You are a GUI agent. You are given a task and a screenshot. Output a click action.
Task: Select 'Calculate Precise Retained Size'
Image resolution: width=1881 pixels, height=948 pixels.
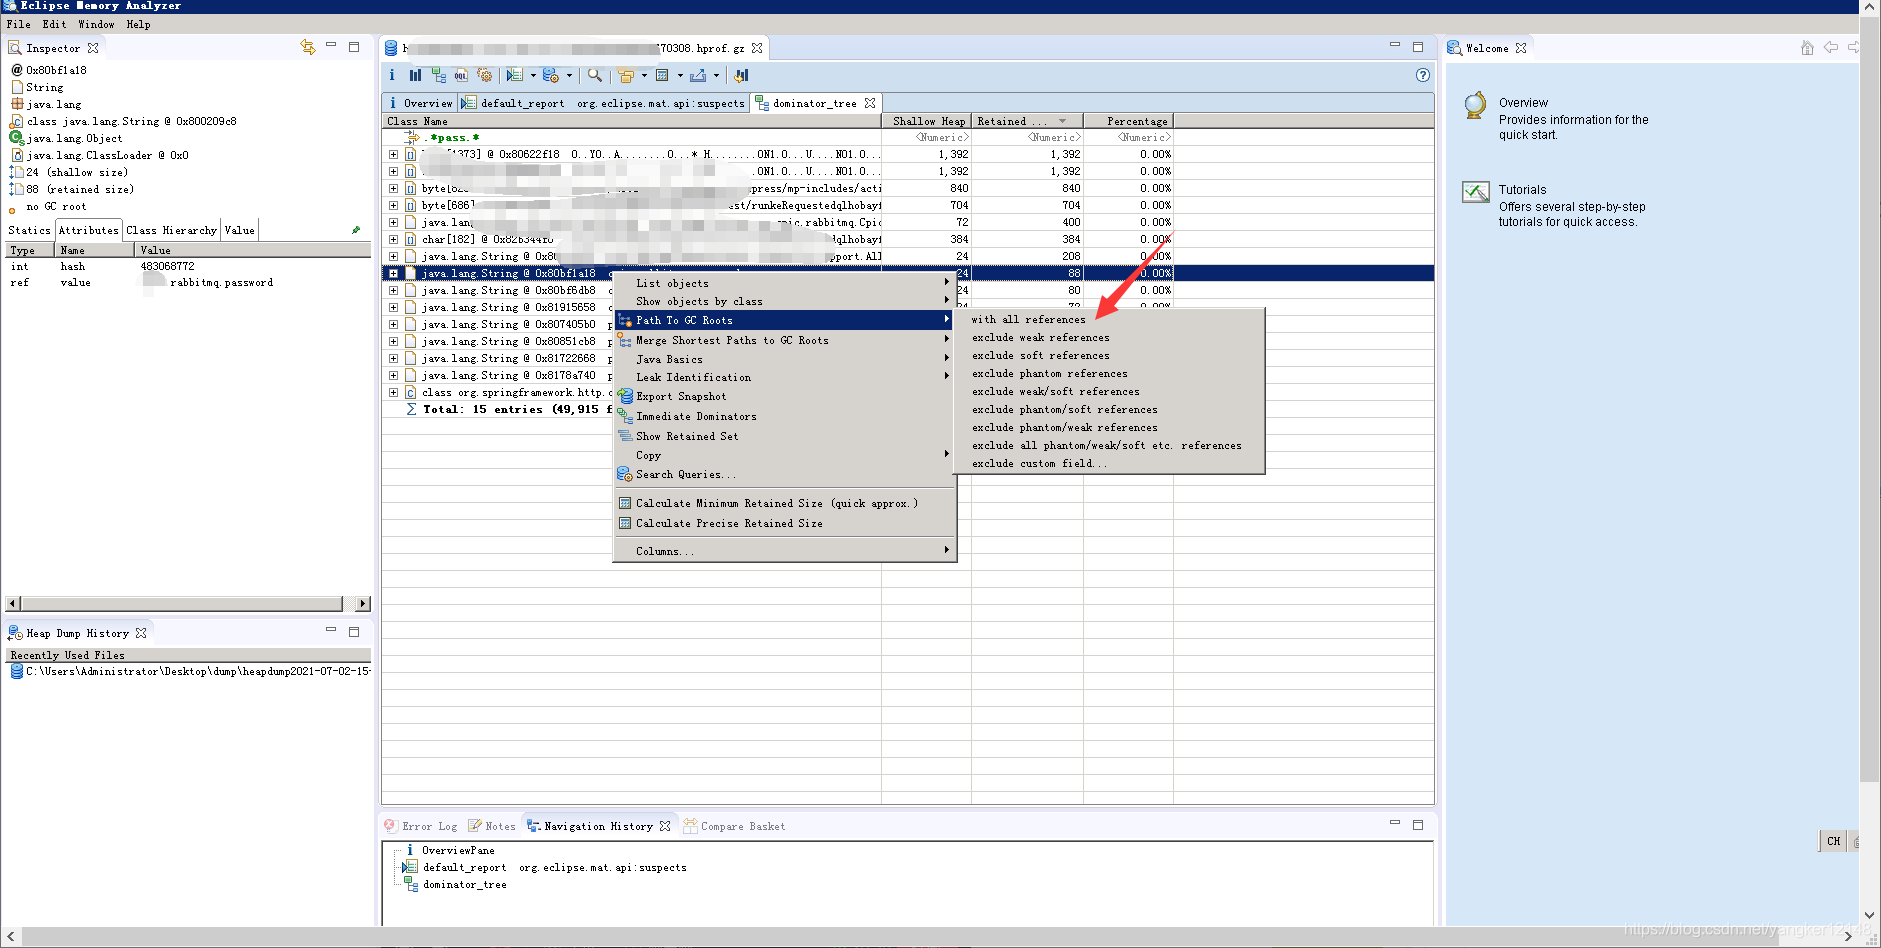(x=784, y=523)
